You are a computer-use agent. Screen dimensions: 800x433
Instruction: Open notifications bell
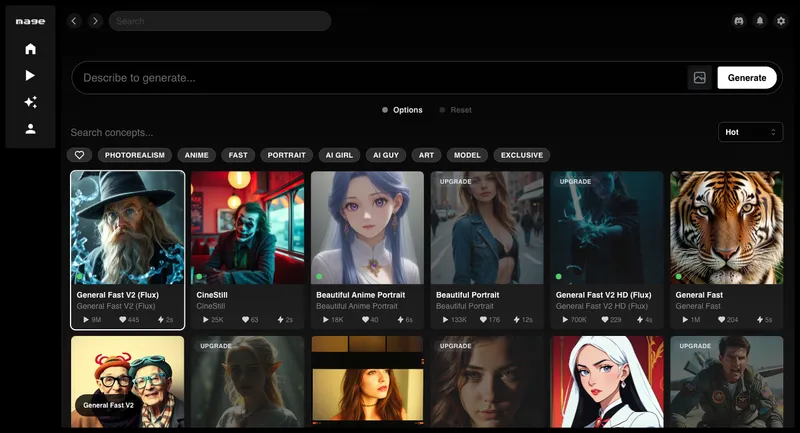coord(760,21)
